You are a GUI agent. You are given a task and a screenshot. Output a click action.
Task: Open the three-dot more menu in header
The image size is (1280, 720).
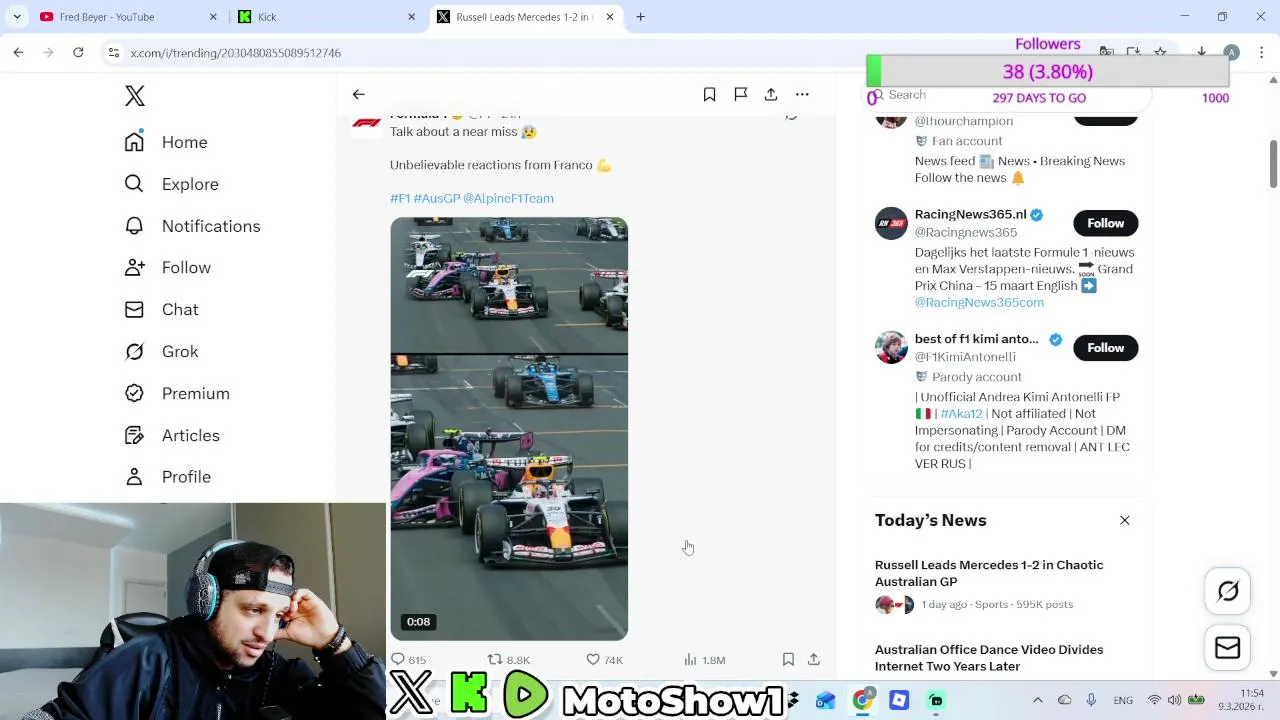pyautogui.click(x=802, y=94)
